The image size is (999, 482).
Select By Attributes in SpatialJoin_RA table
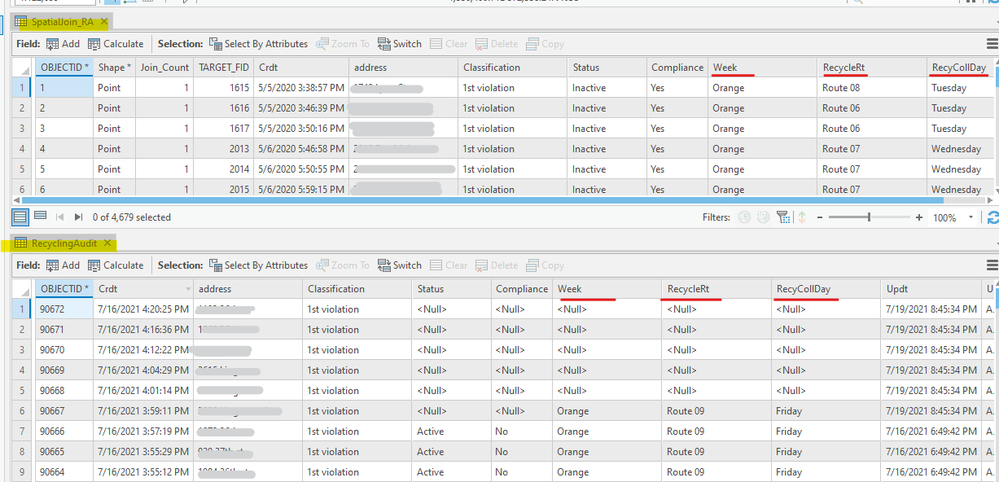pyautogui.click(x=259, y=44)
